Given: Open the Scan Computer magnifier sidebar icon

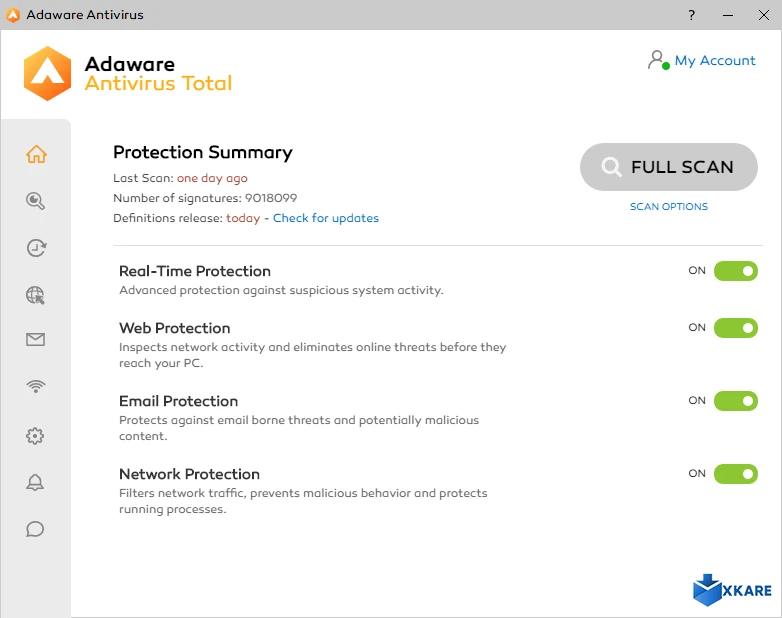Looking at the screenshot, I should click(x=35, y=201).
